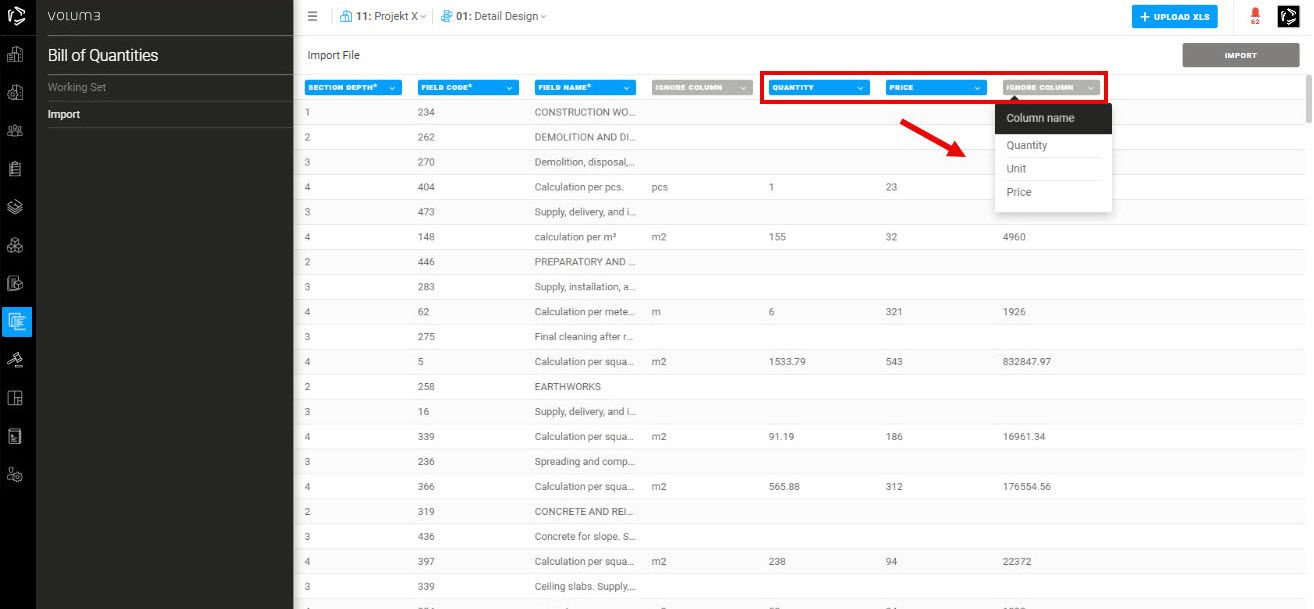Open the price sheet sidebar icon

(x=15, y=436)
